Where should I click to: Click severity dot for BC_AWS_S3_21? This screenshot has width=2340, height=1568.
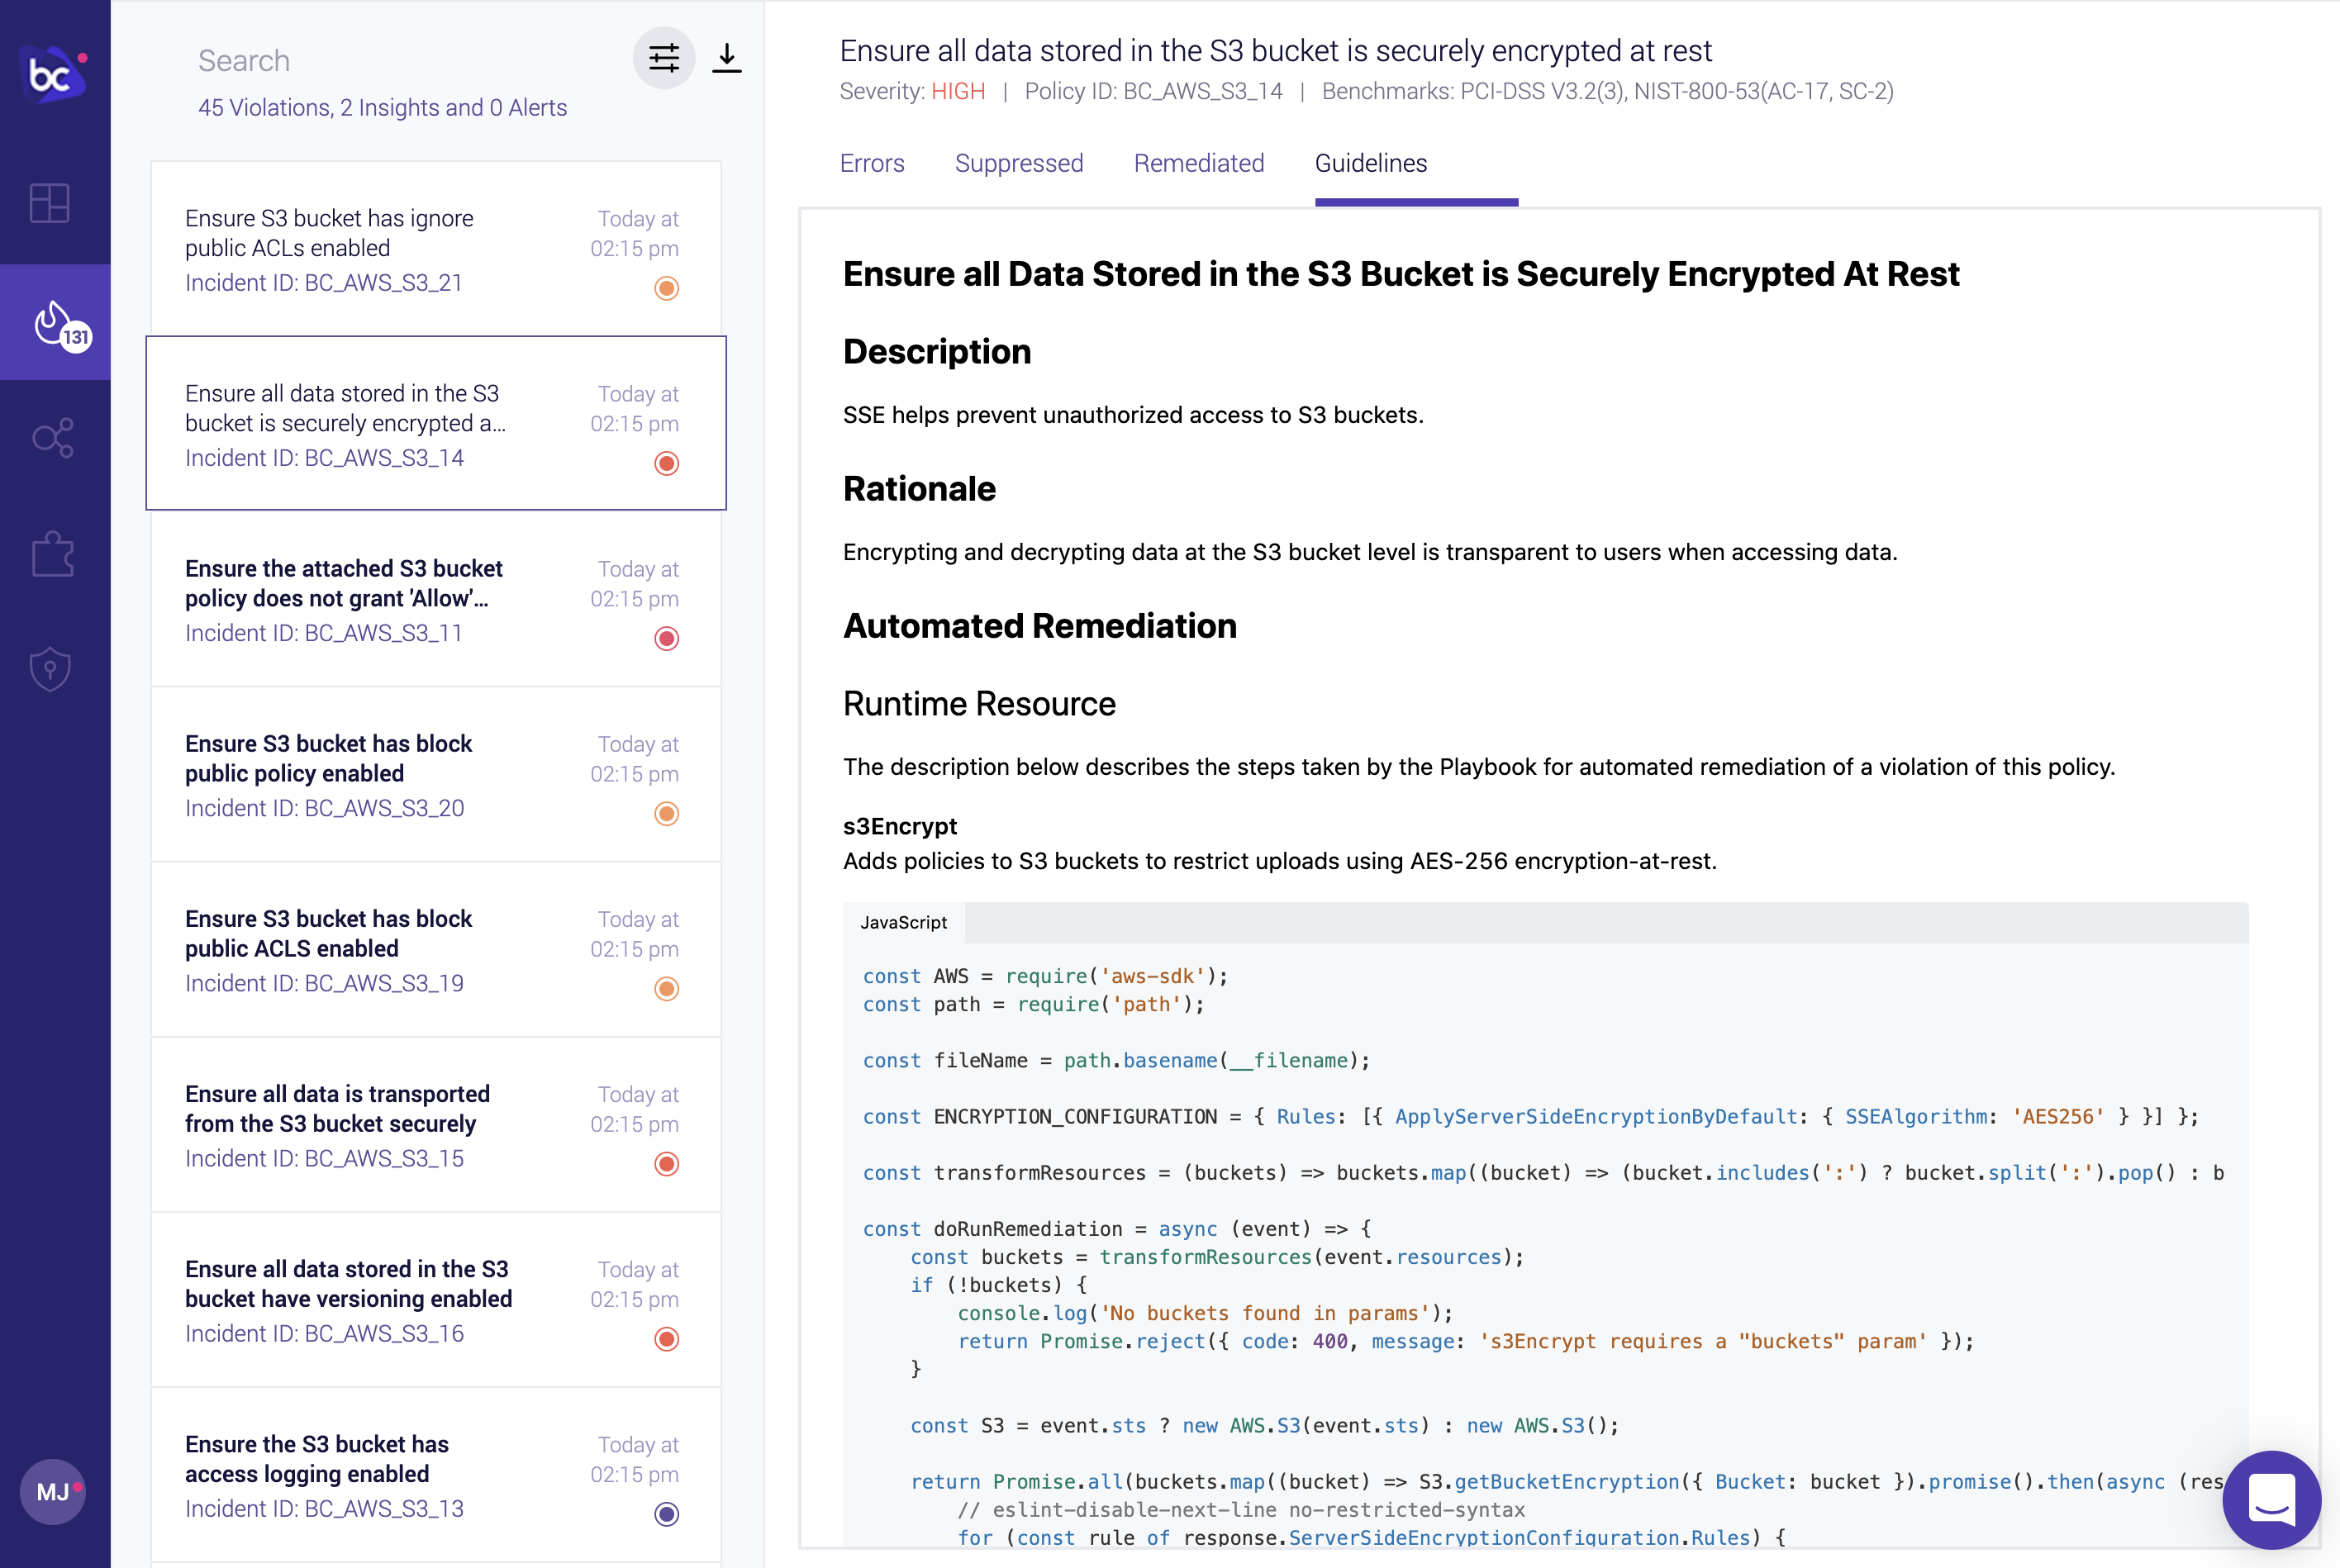pos(667,288)
